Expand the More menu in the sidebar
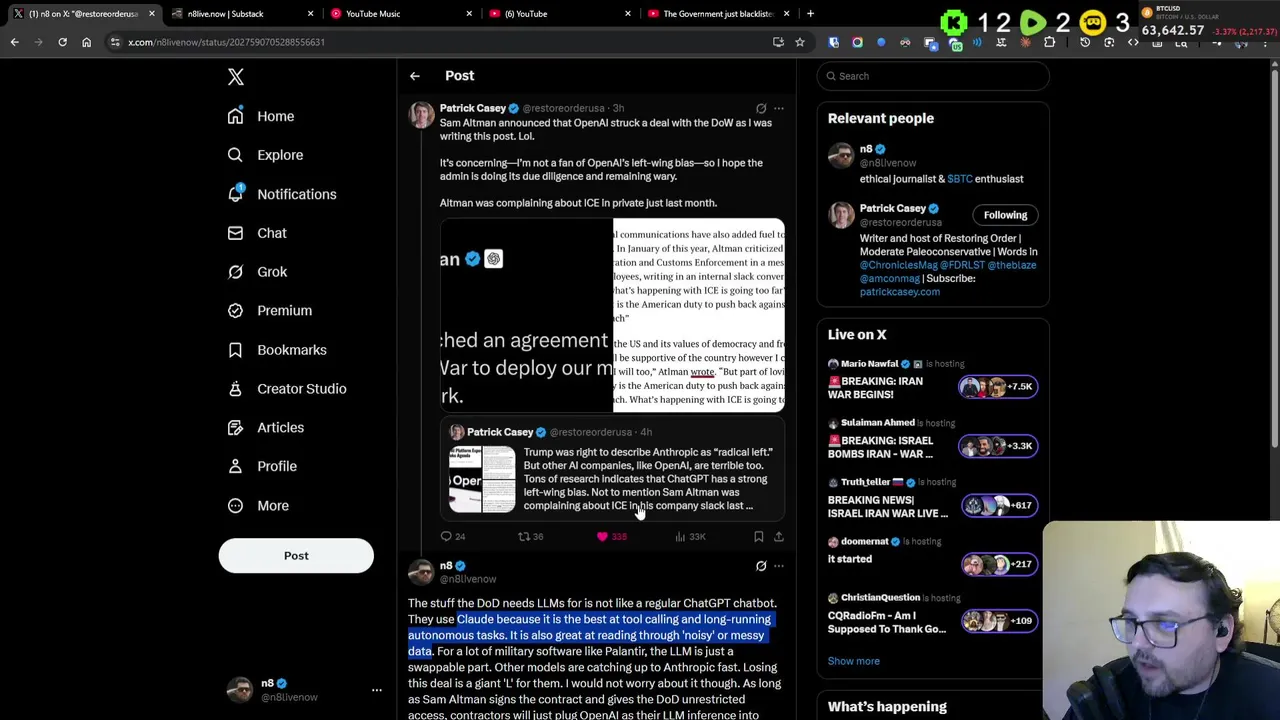This screenshot has width=1280, height=720. [258, 505]
